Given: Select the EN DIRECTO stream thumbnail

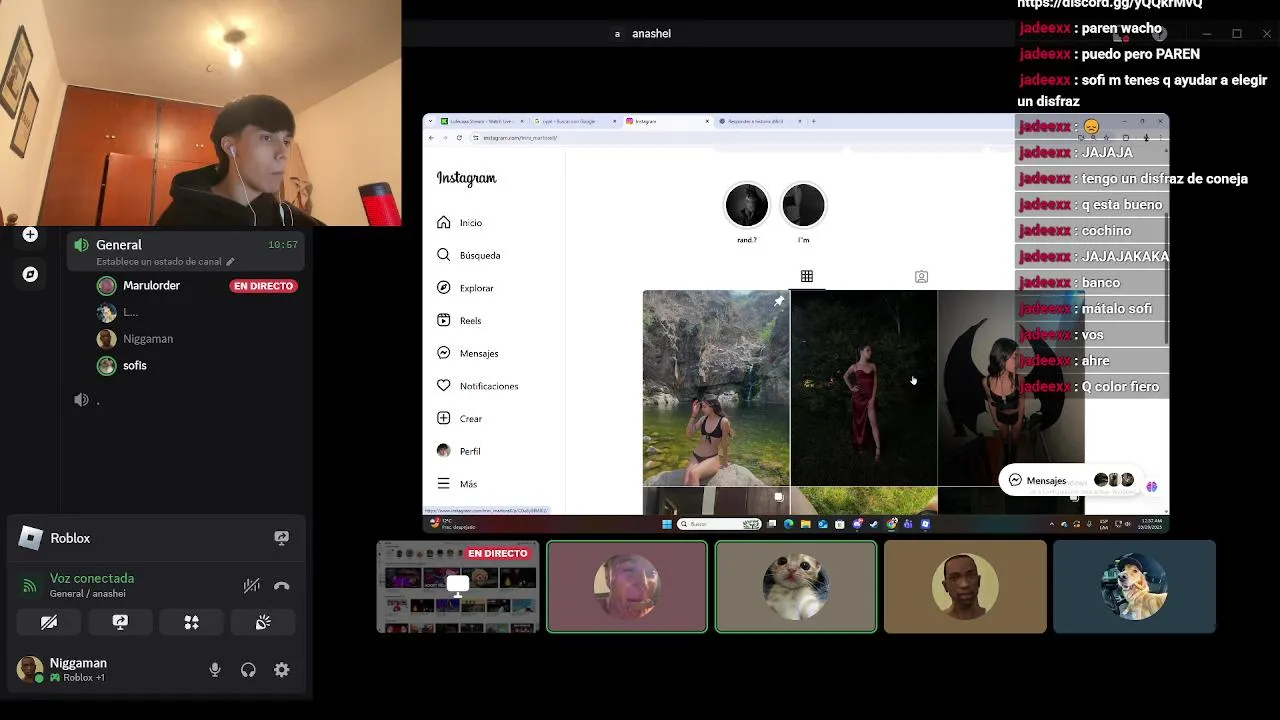Looking at the screenshot, I should [458, 587].
